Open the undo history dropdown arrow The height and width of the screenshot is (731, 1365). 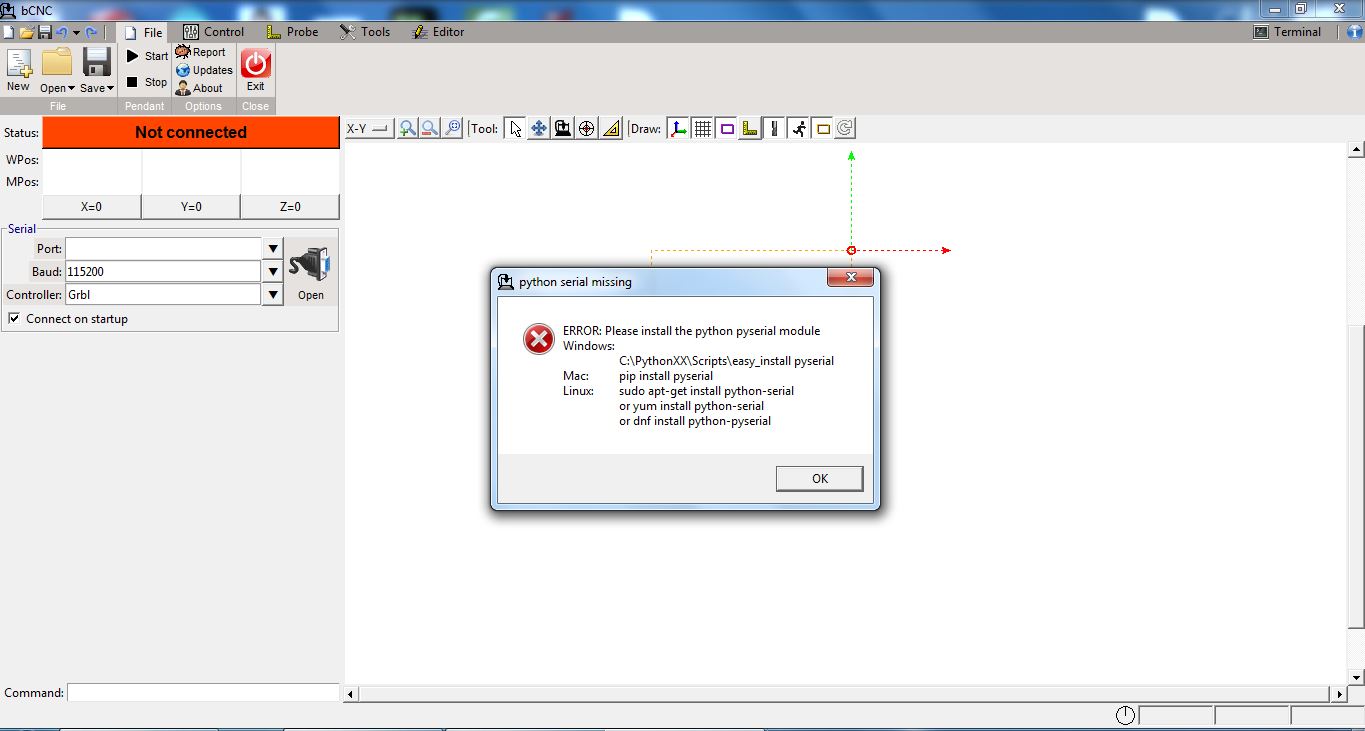(x=76, y=33)
